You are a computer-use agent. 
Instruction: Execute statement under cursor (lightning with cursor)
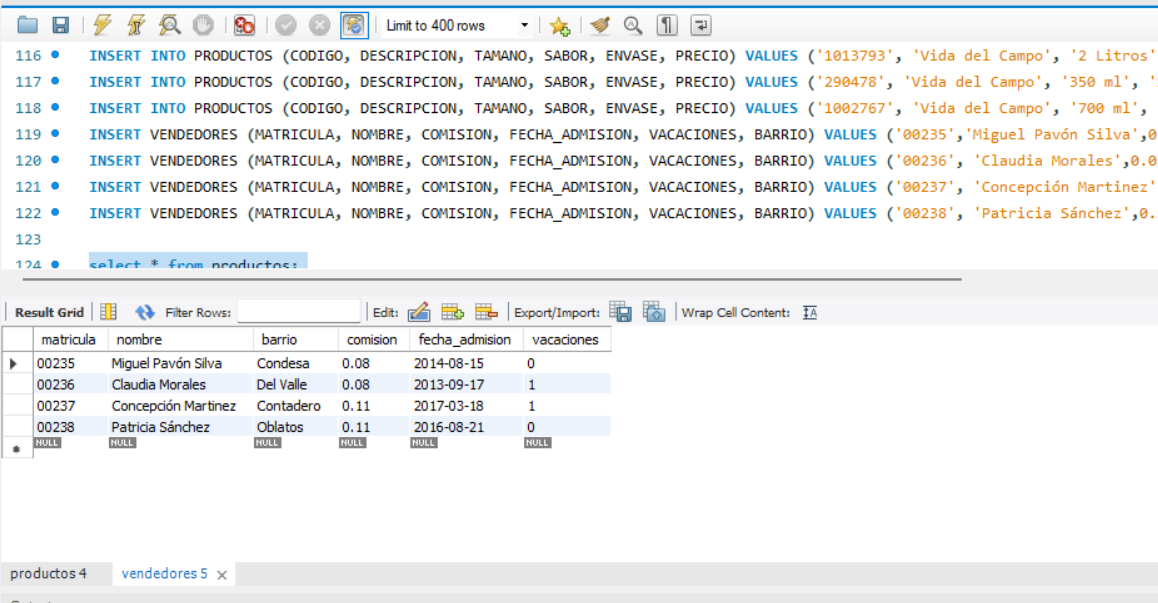tap(137, 25)
